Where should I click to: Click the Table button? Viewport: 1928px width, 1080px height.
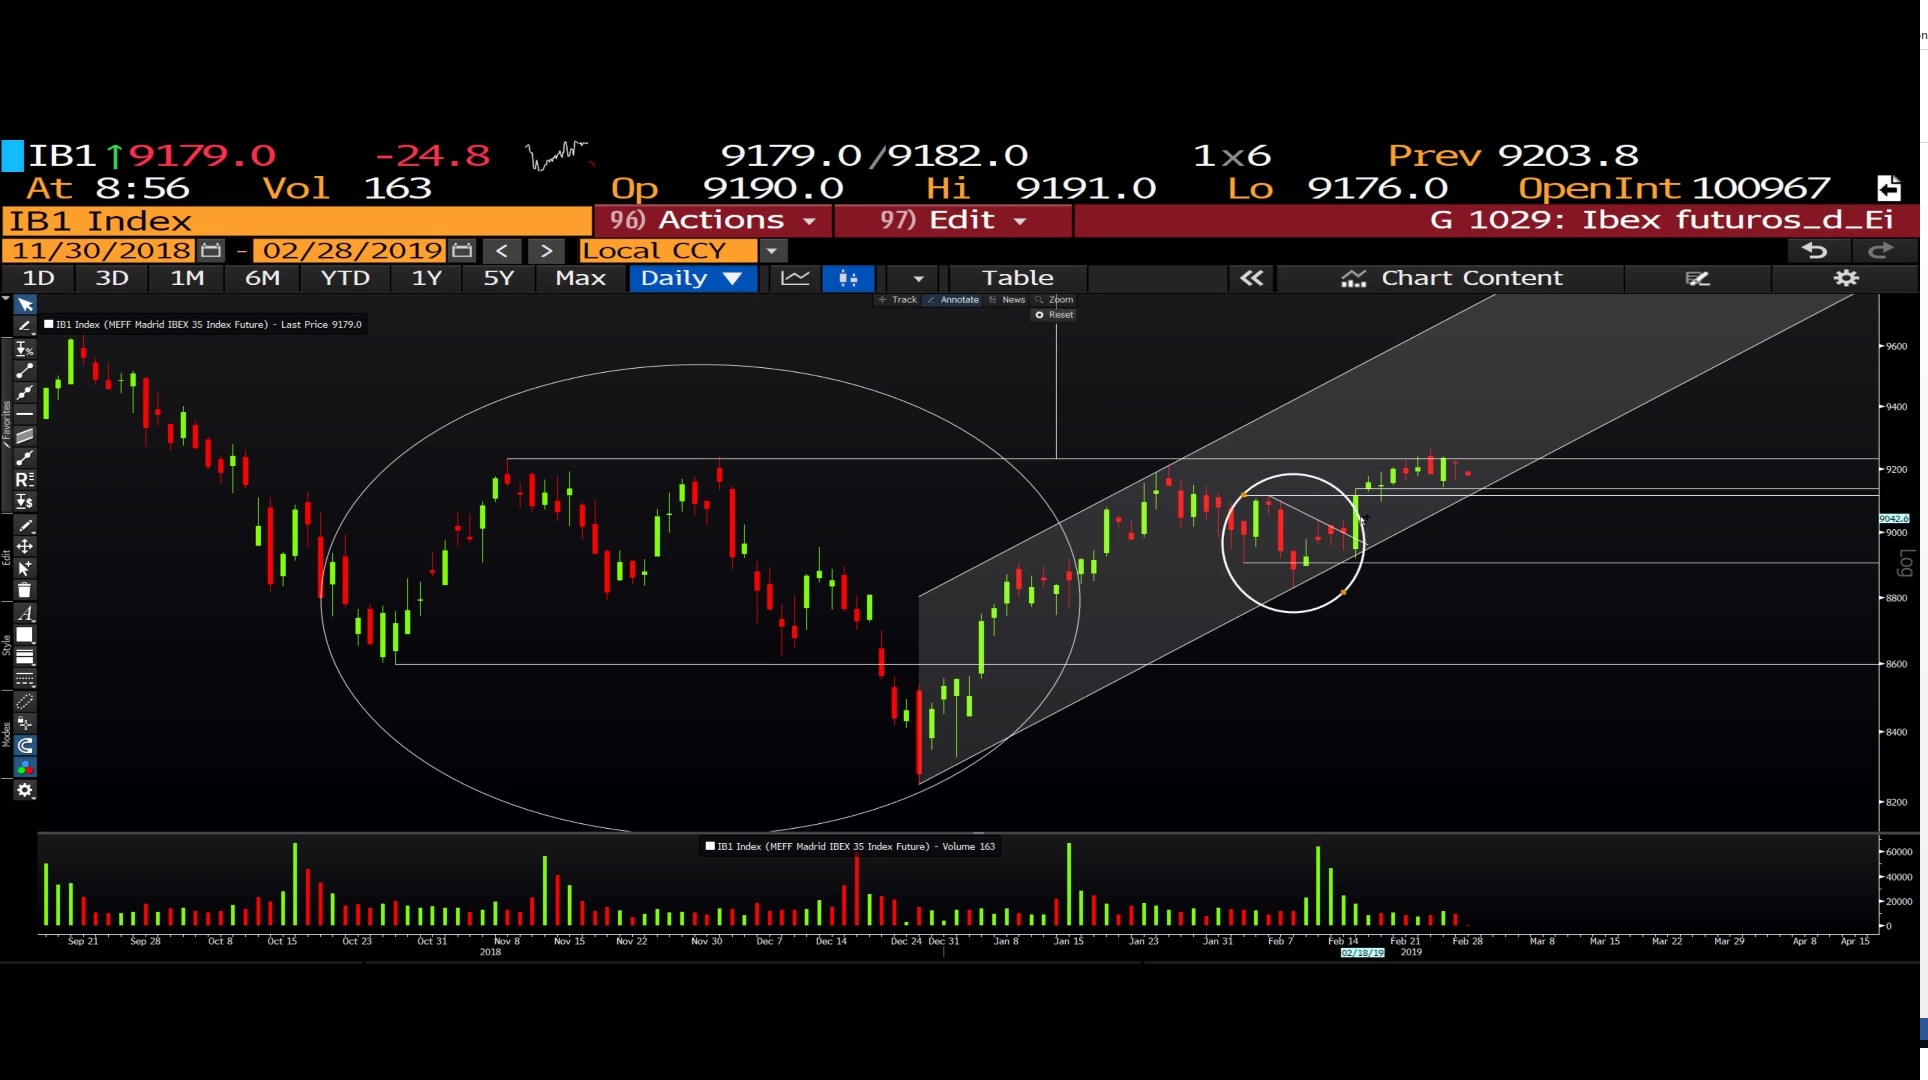(1017, 278)
